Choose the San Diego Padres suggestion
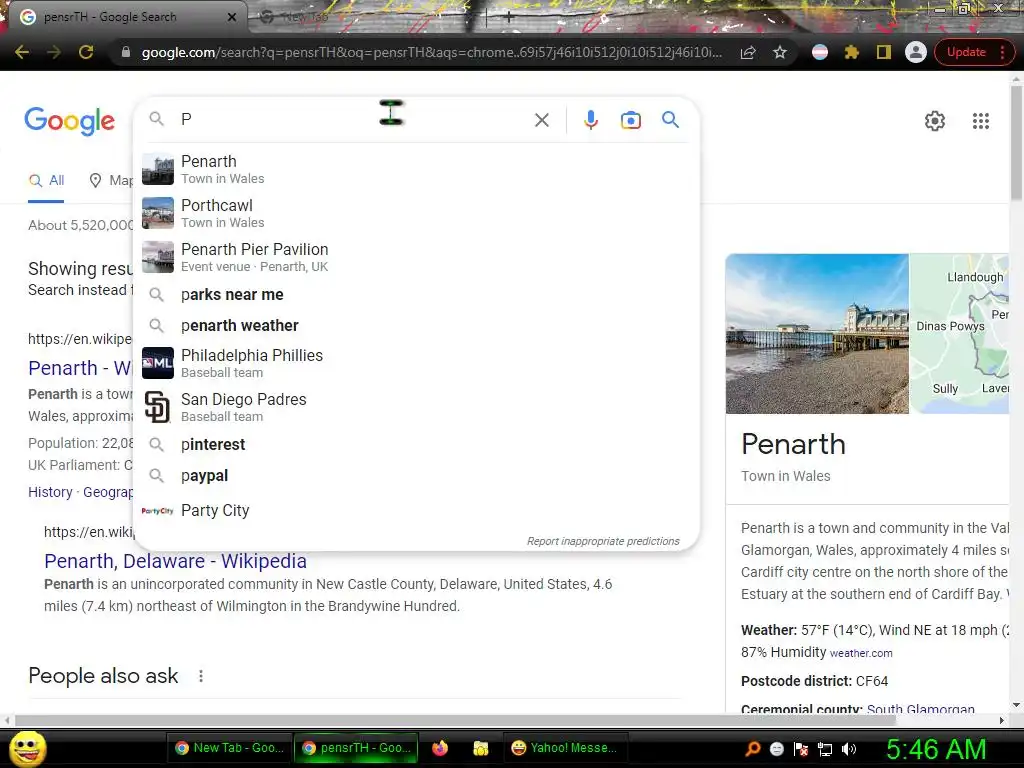Screen dimensions: 1024x768 point(416,407)
